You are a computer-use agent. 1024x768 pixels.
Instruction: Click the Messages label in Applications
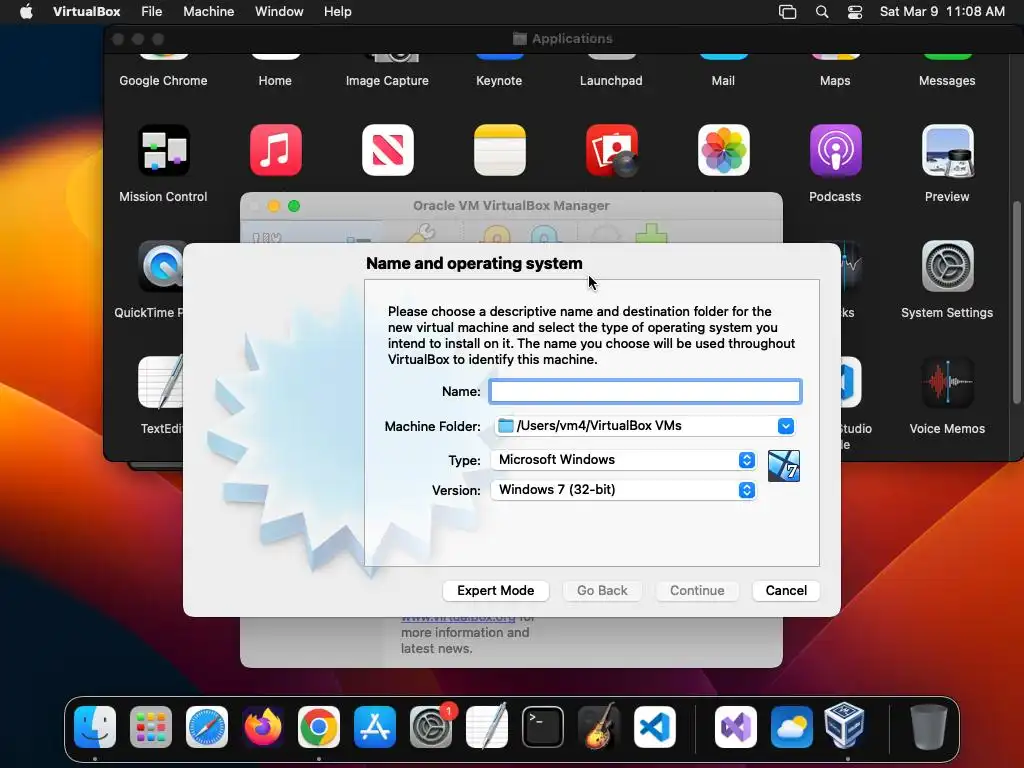947,81
